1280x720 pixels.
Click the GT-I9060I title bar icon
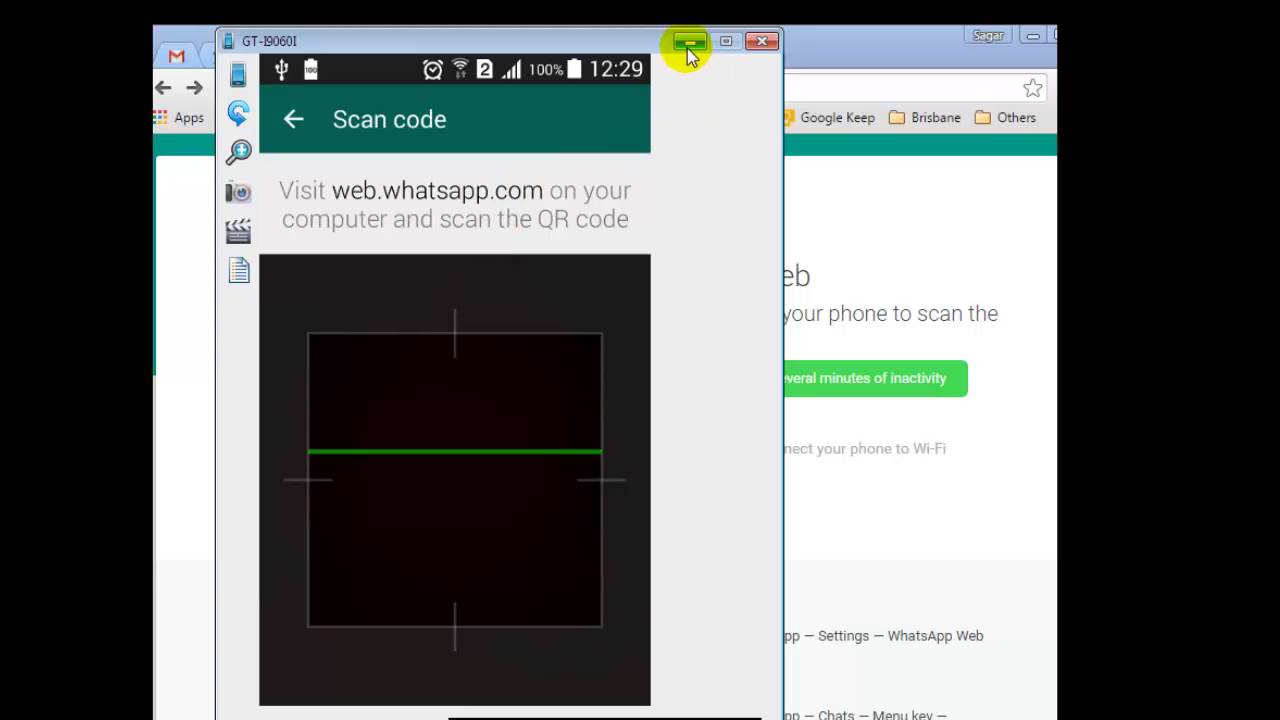[229, 41]
